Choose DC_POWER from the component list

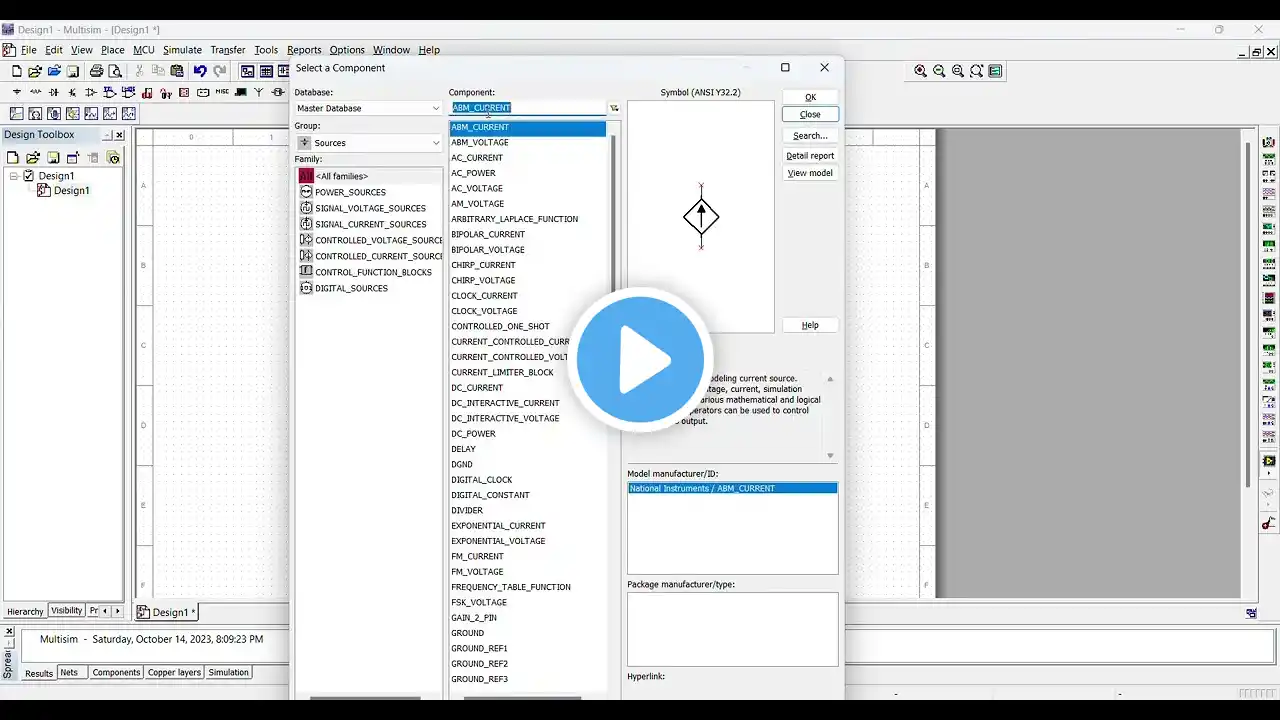(473, 434)
